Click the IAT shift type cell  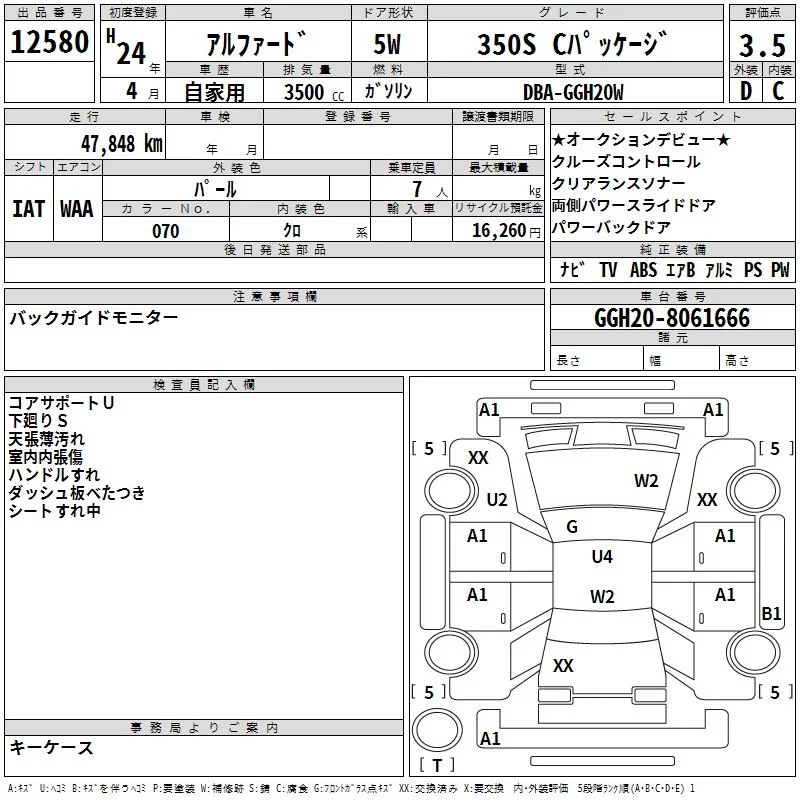(x=28, y=209)
